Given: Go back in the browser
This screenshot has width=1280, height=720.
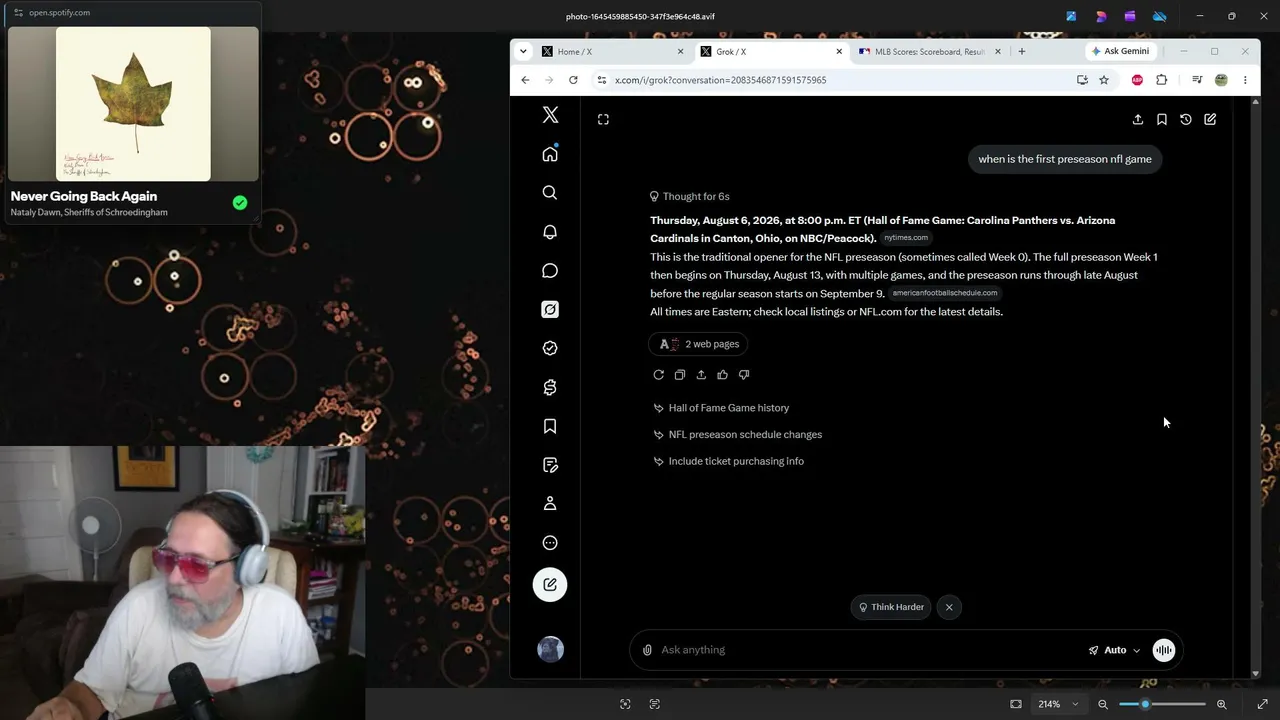Looking at the screenshot, I should tap(525, 80).
